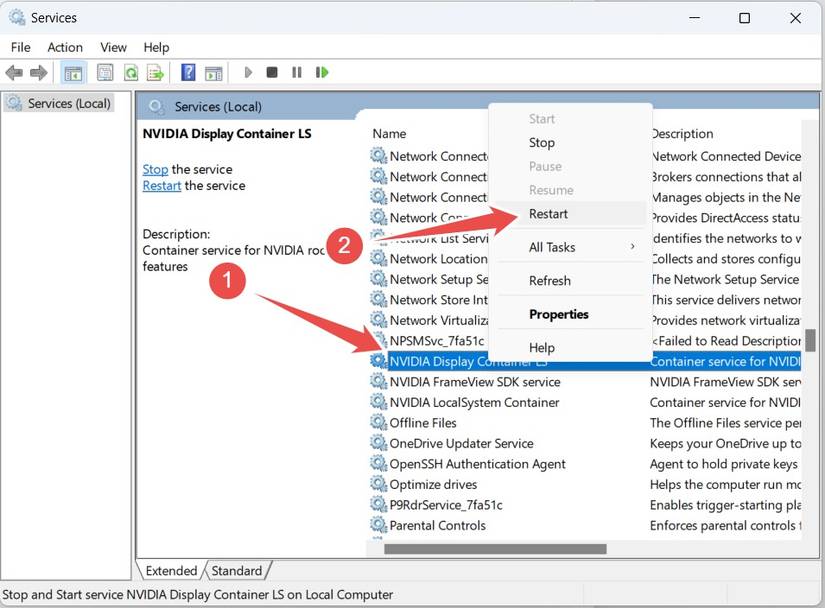The image size is (825, 608).
Task: Open the Action menu
Action: [64, 47]
